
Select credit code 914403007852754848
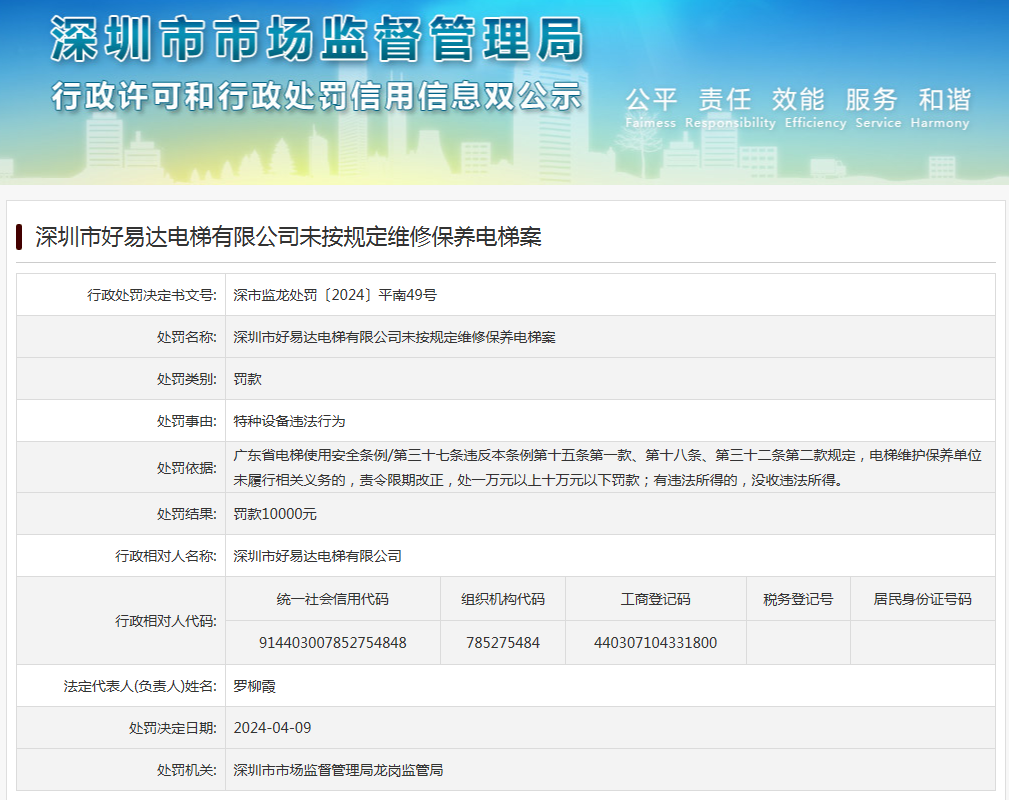click(x=333, y=642)
